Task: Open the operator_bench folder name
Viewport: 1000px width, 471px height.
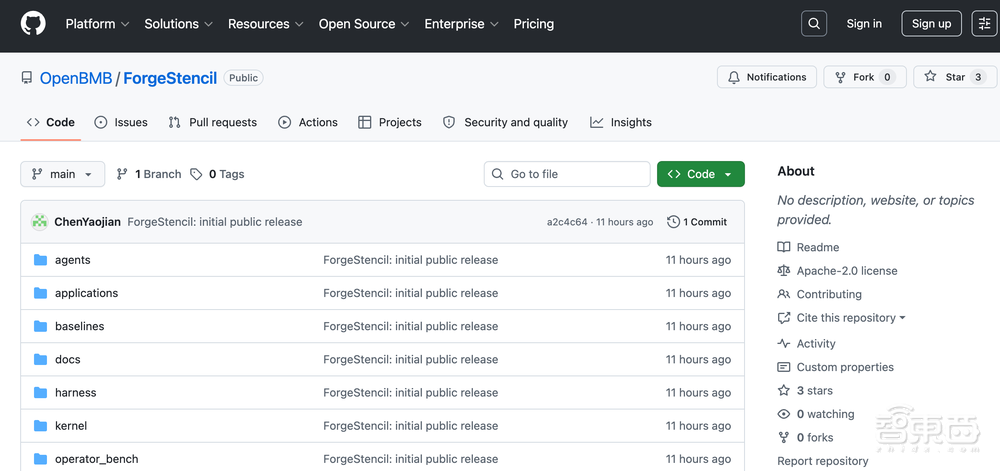Action: 96,459
